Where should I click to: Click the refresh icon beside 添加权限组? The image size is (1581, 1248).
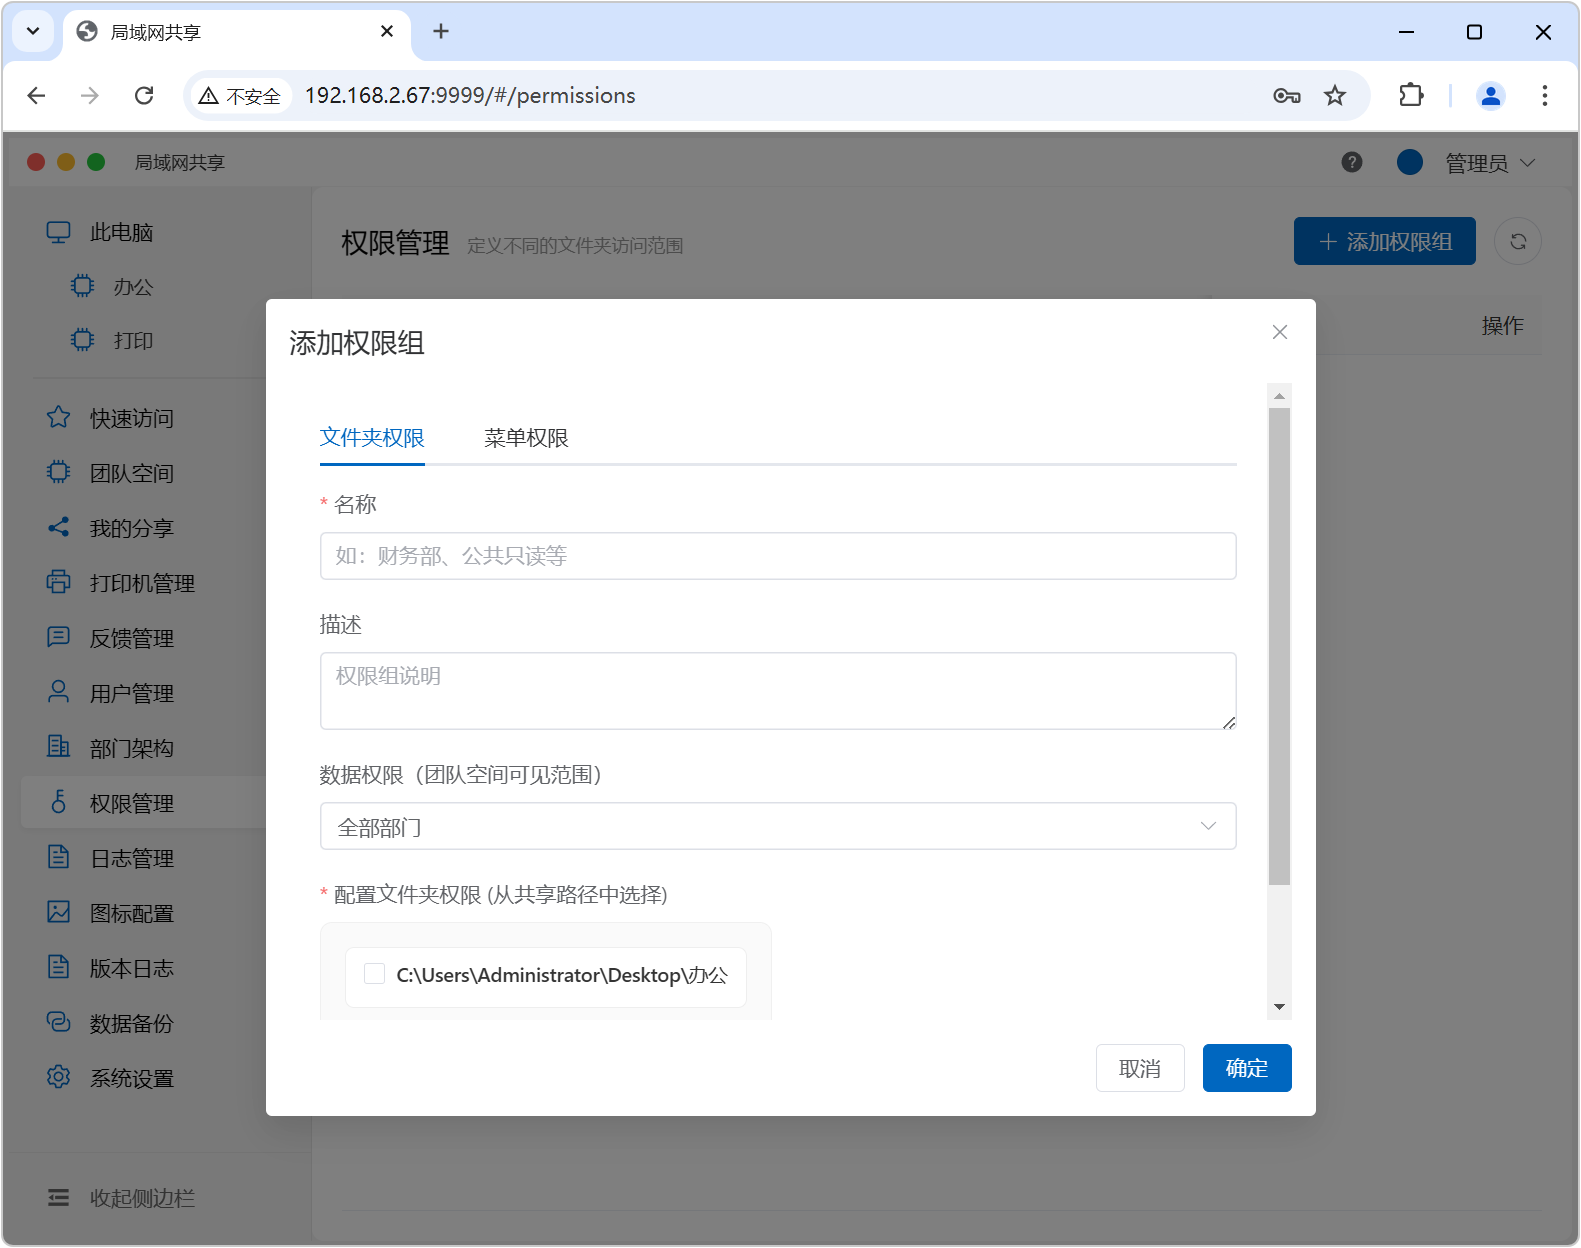1518,241
